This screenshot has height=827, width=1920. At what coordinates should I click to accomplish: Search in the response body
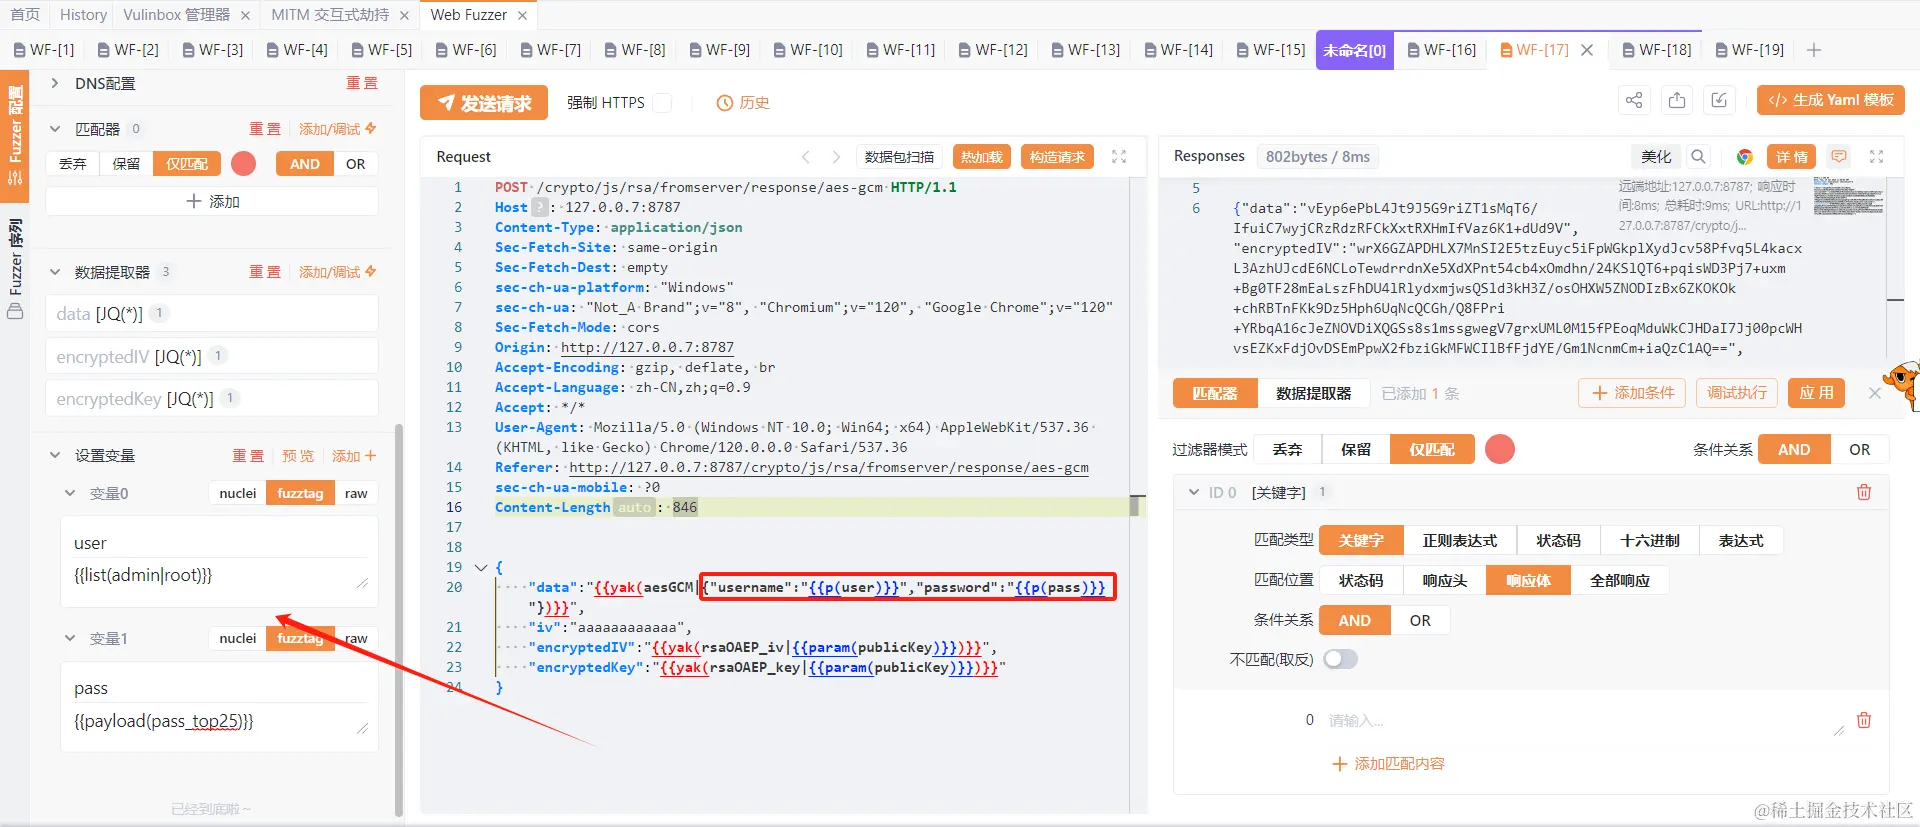pyautogui.click(x=1698, y=157)
